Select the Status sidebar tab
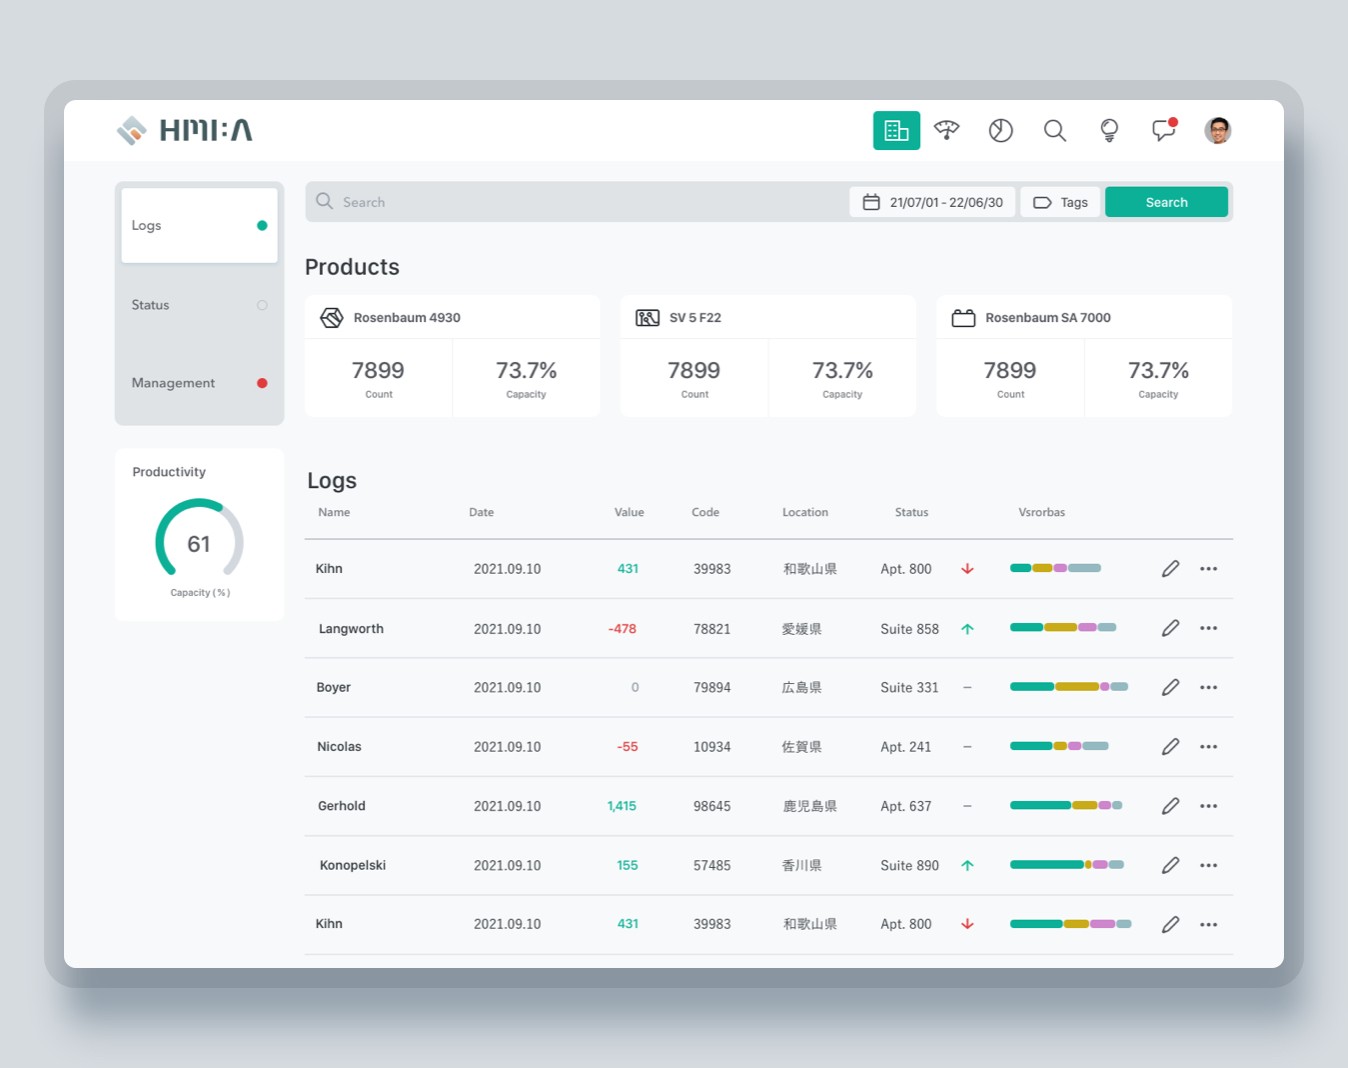 click(199, 305)
